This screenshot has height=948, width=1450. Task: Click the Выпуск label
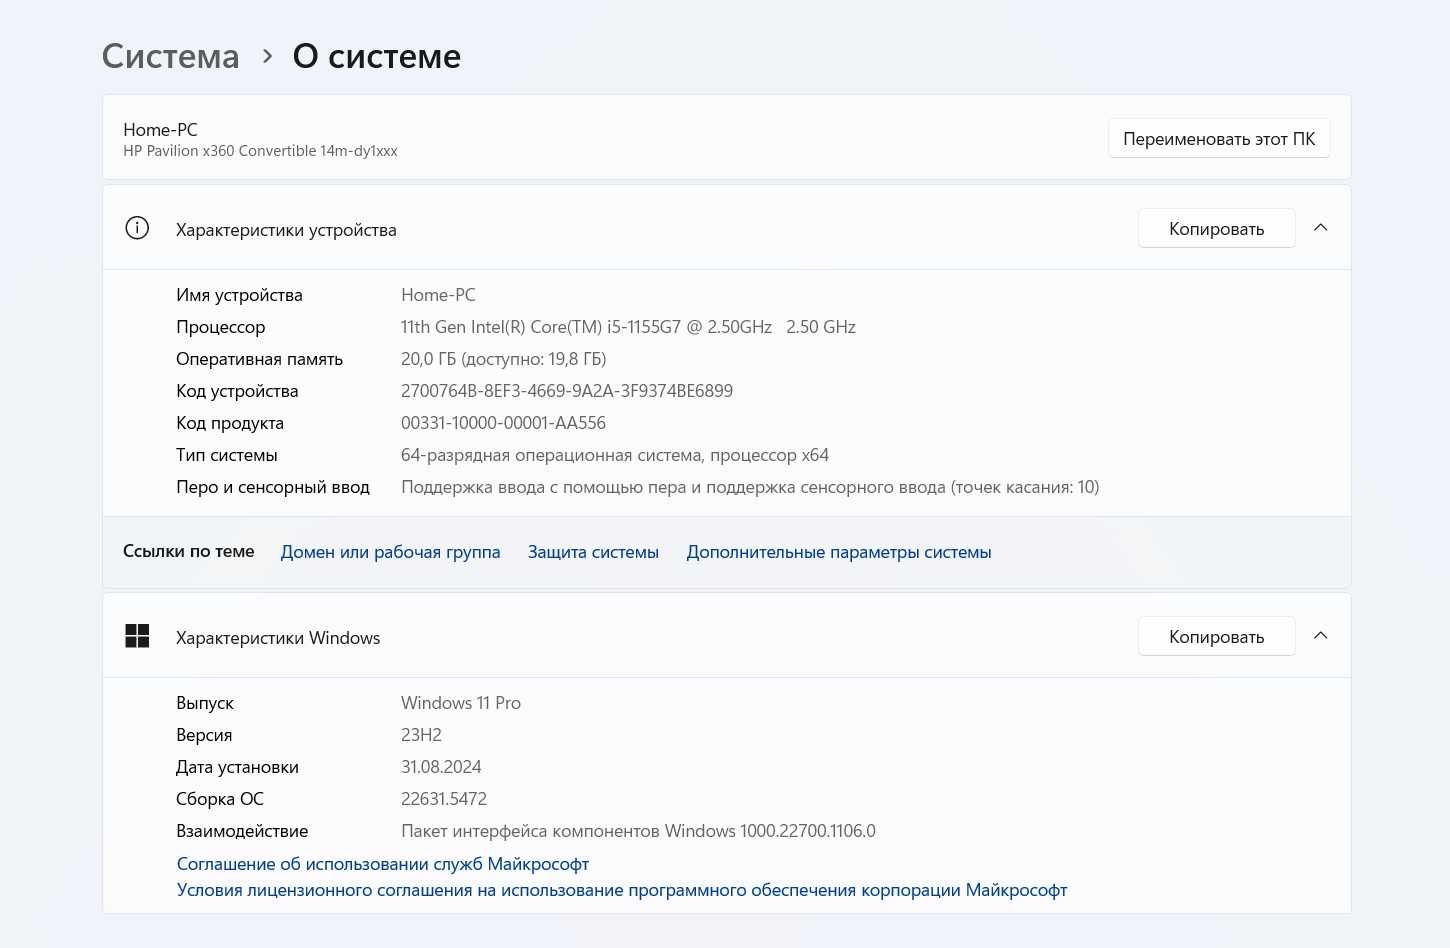(x=205, y=703)
